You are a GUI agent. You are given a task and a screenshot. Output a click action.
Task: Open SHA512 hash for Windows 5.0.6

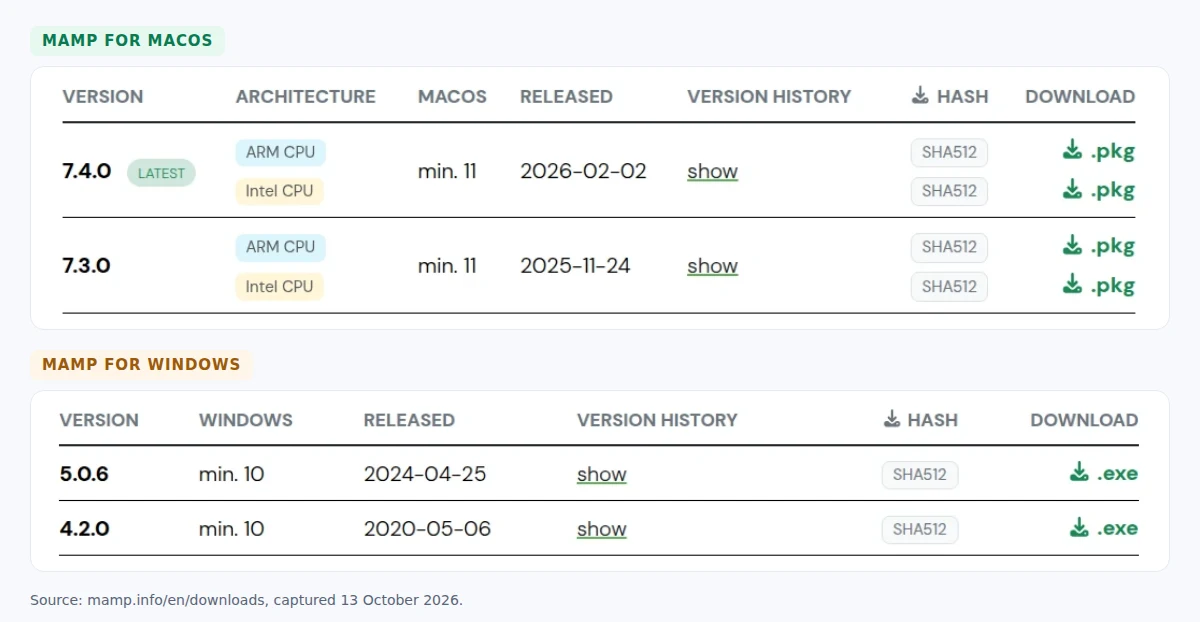click(920, 475)
